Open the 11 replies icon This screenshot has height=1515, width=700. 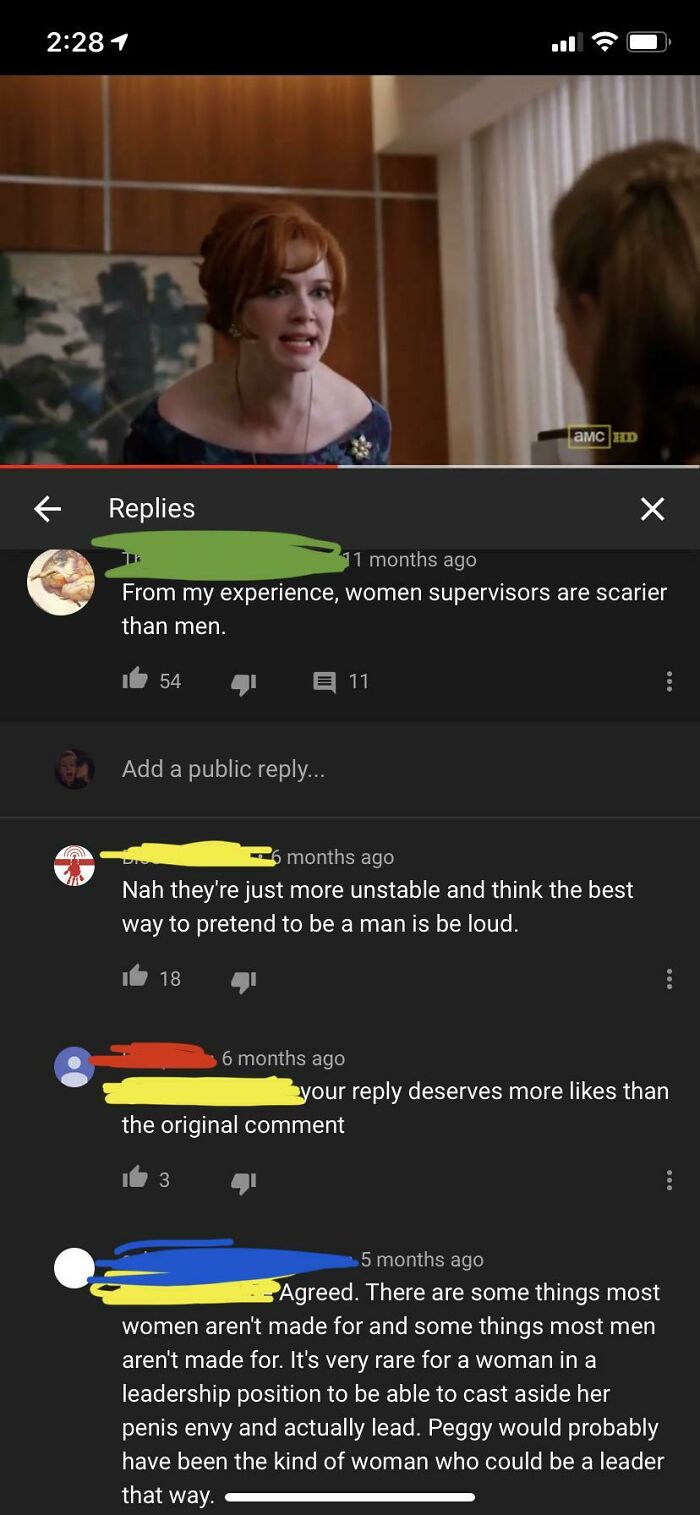coord(325,682)
